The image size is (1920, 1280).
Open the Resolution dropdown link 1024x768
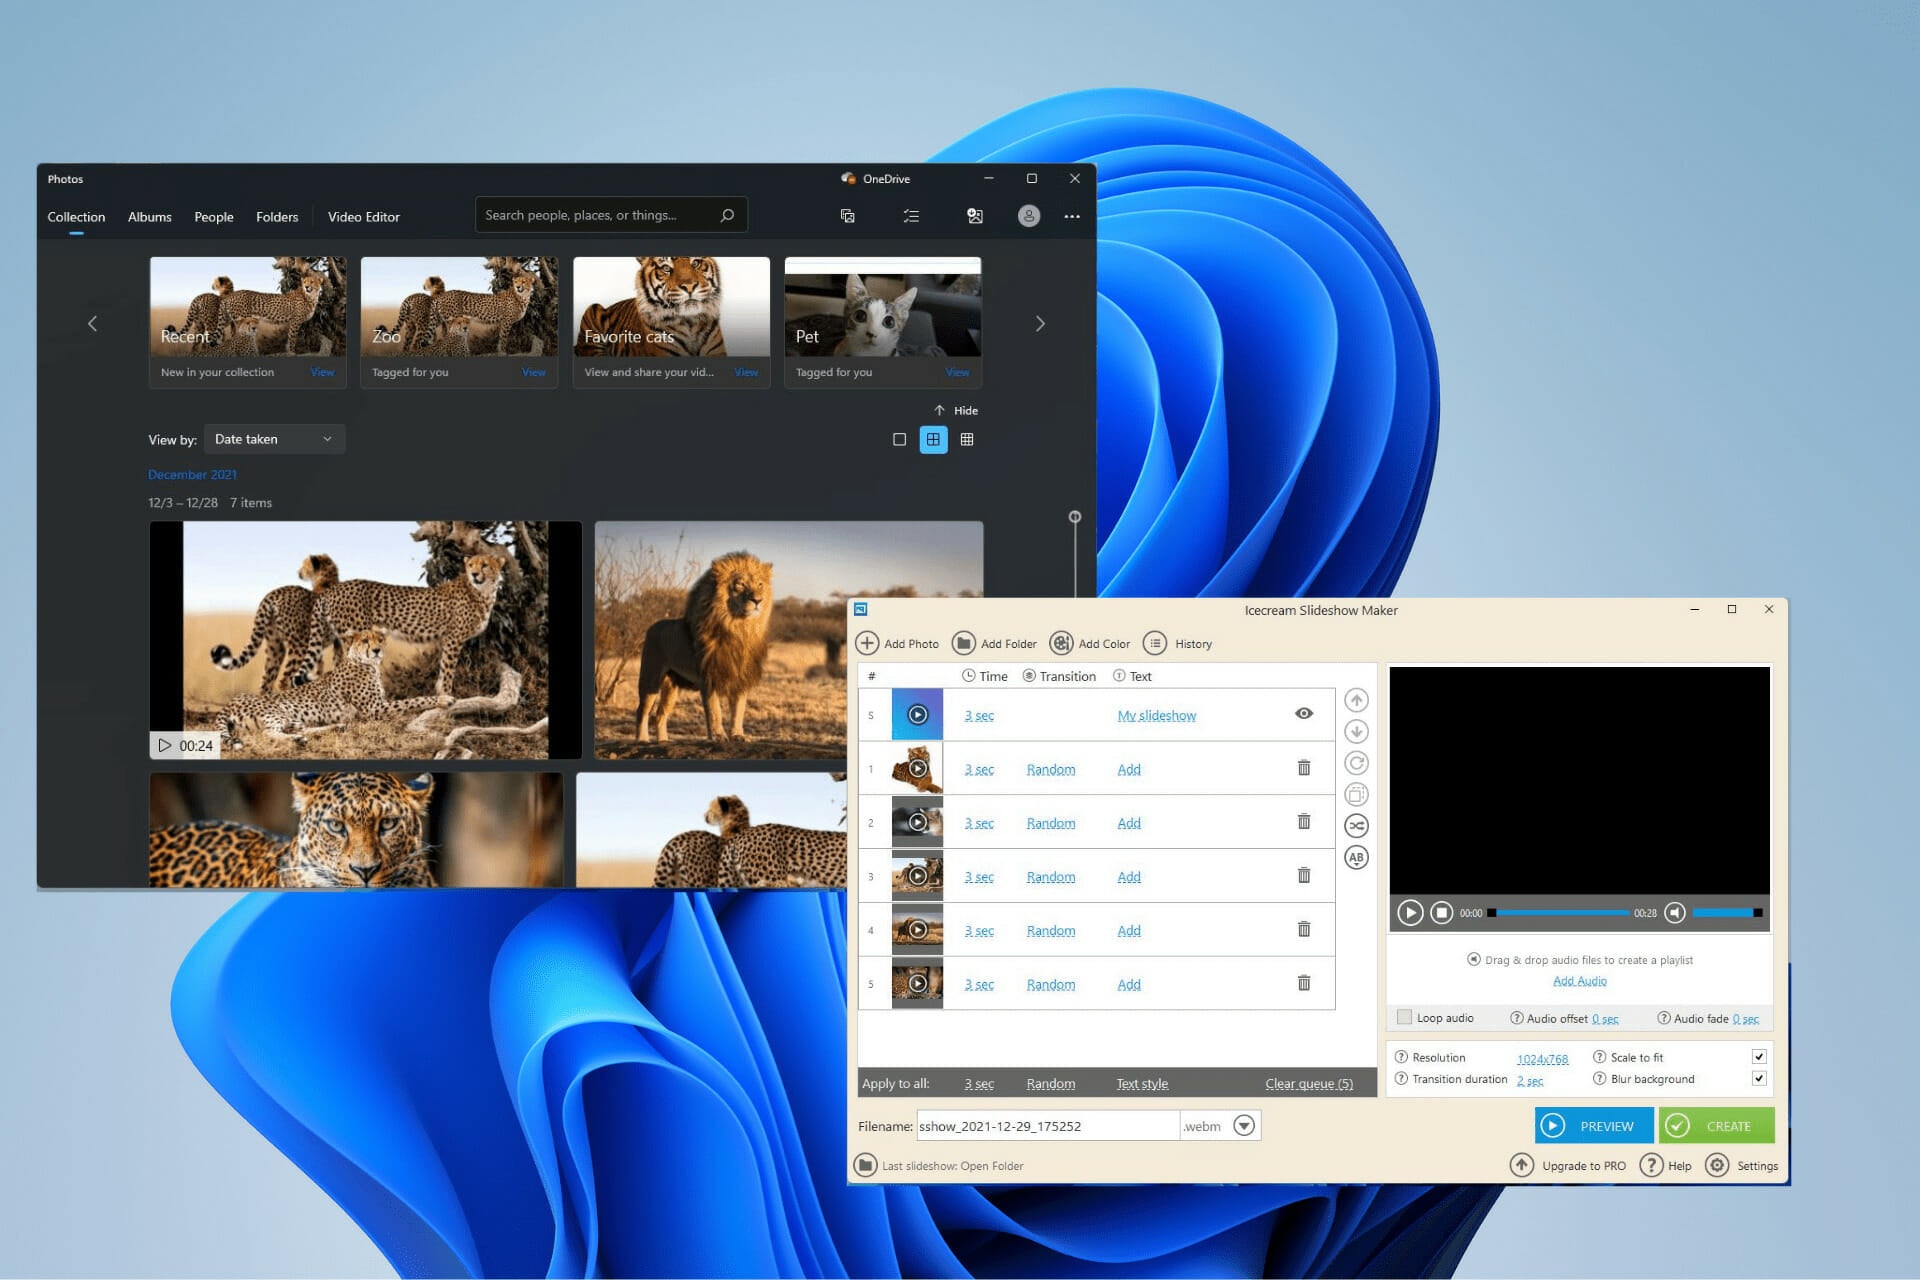coord(1543,1057)
